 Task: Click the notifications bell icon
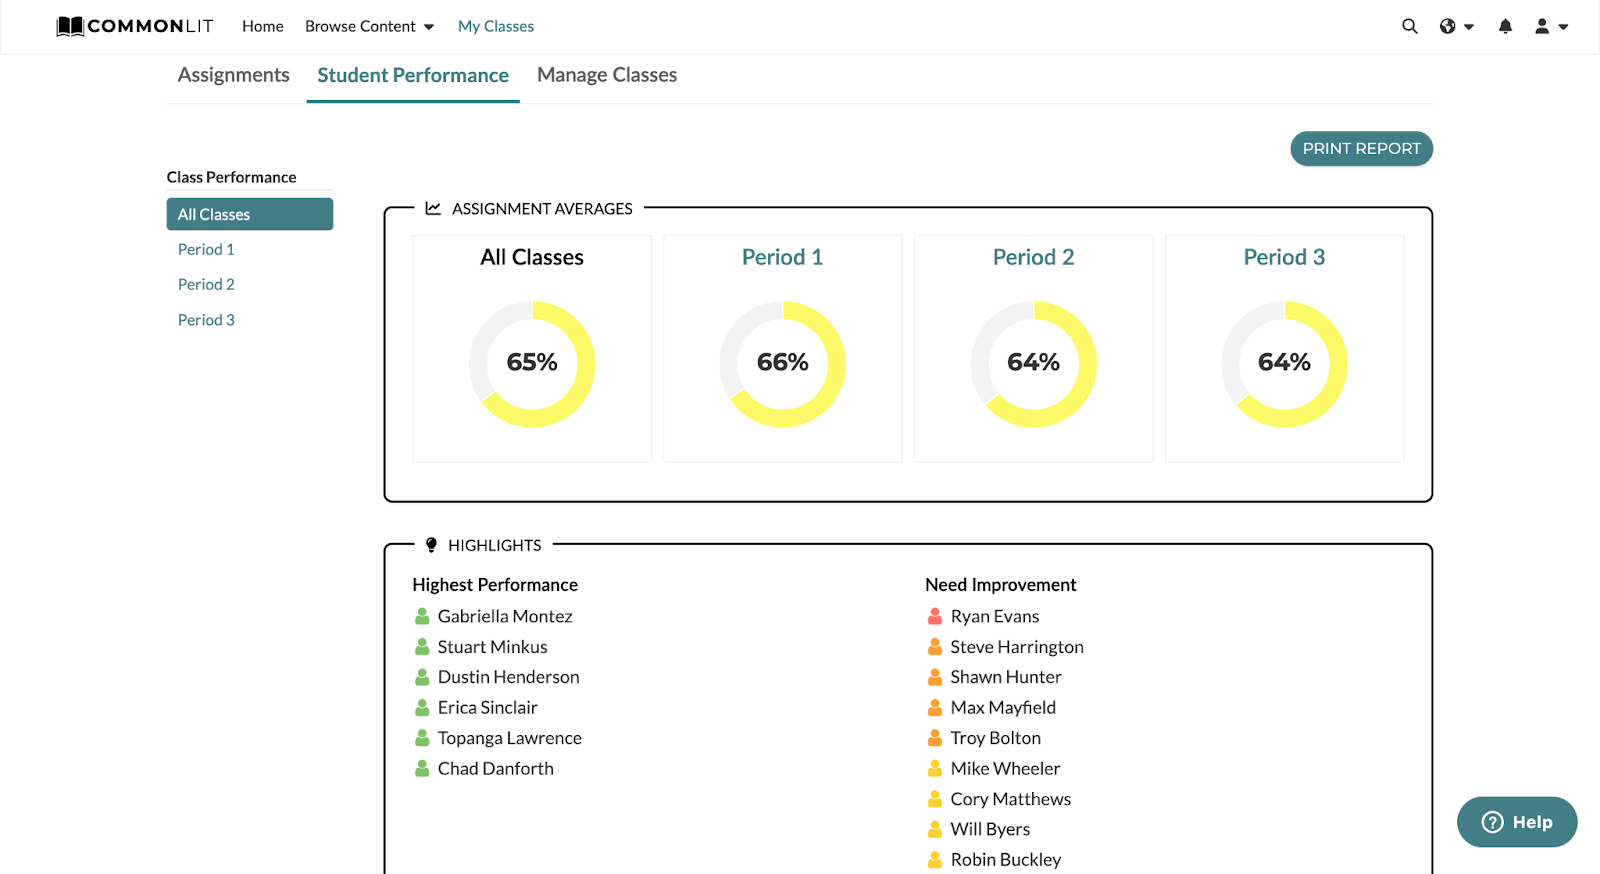[x=1505, y=26]
